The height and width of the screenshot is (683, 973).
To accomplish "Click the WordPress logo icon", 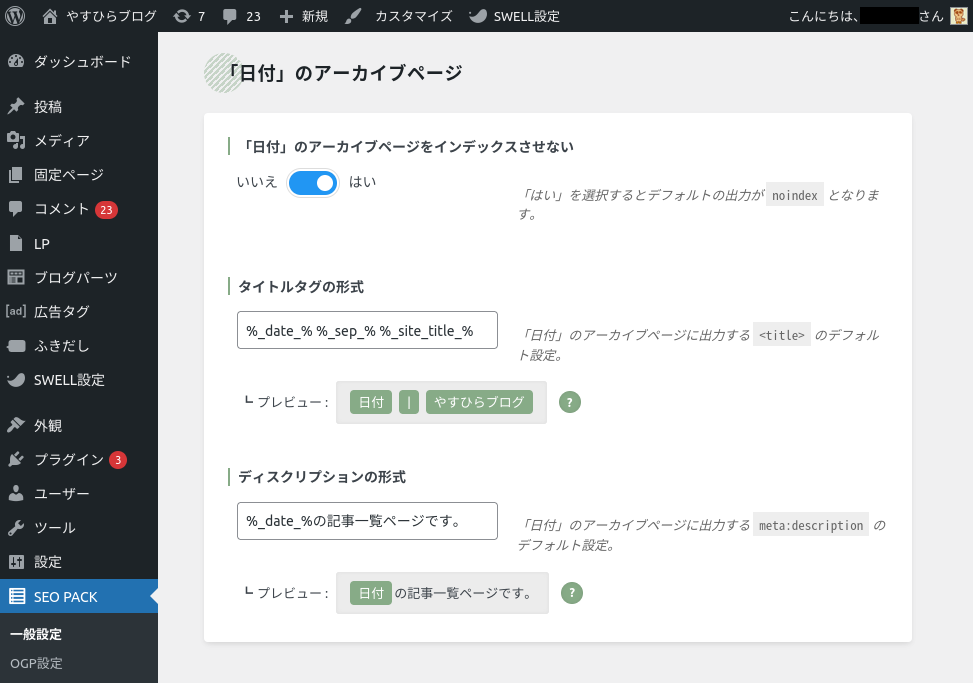I will (x=15, y=16).
